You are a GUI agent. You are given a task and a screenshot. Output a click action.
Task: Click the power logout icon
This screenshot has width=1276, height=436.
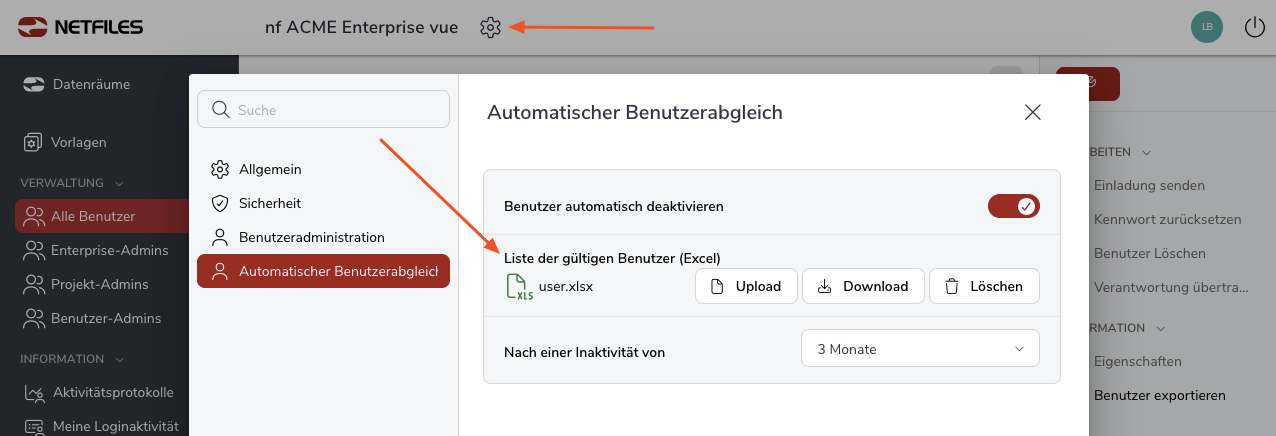1254,27
